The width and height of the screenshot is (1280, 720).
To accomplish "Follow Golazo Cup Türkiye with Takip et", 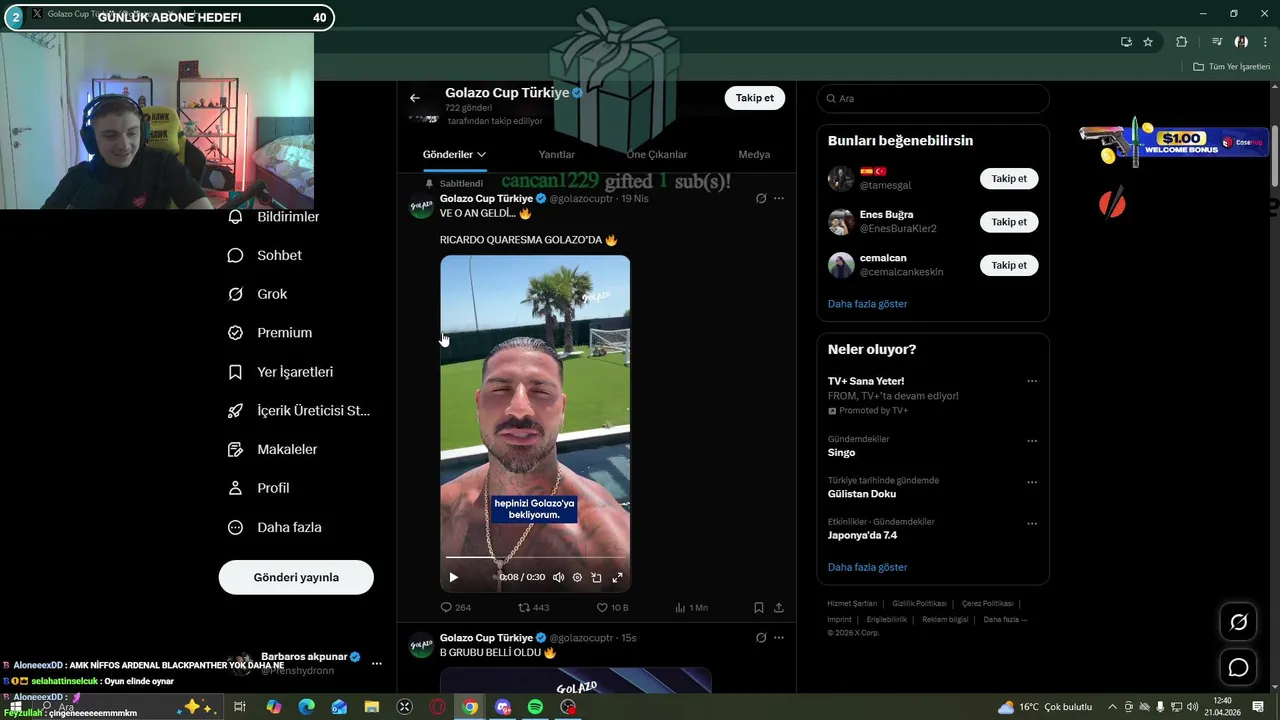I will coord(755,98).
